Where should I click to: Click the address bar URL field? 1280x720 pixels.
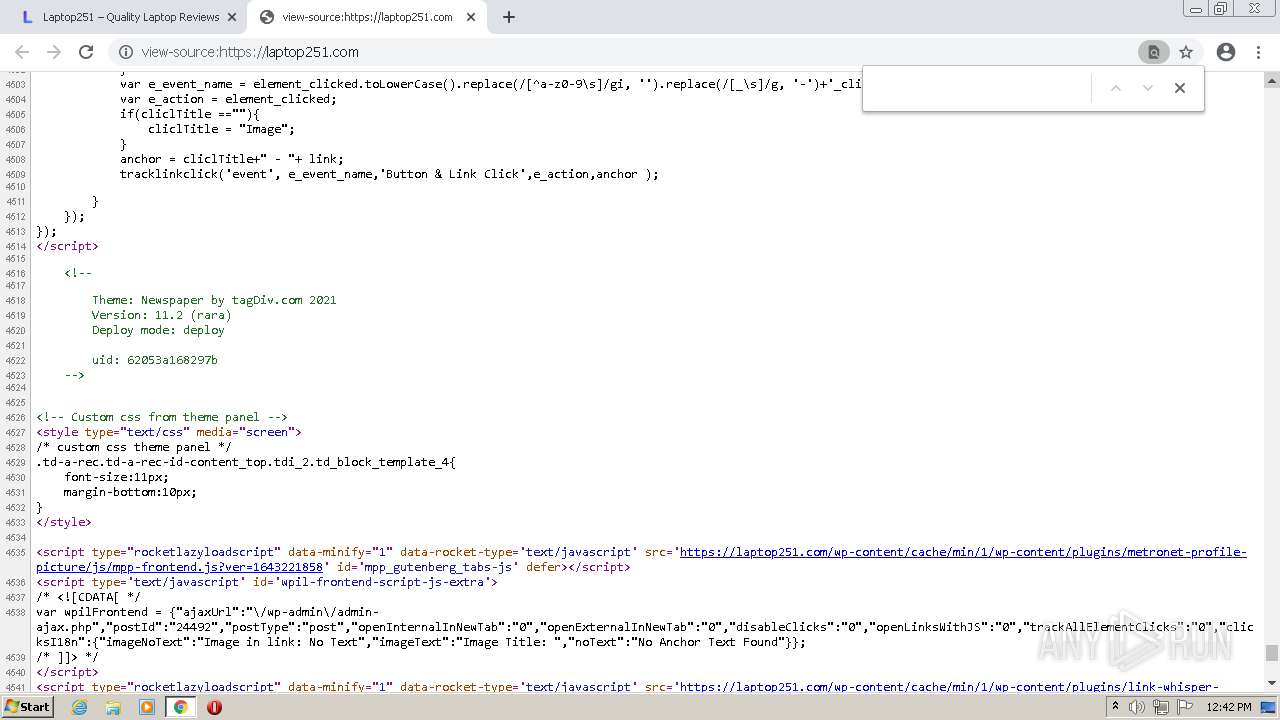tap(630, 52)
